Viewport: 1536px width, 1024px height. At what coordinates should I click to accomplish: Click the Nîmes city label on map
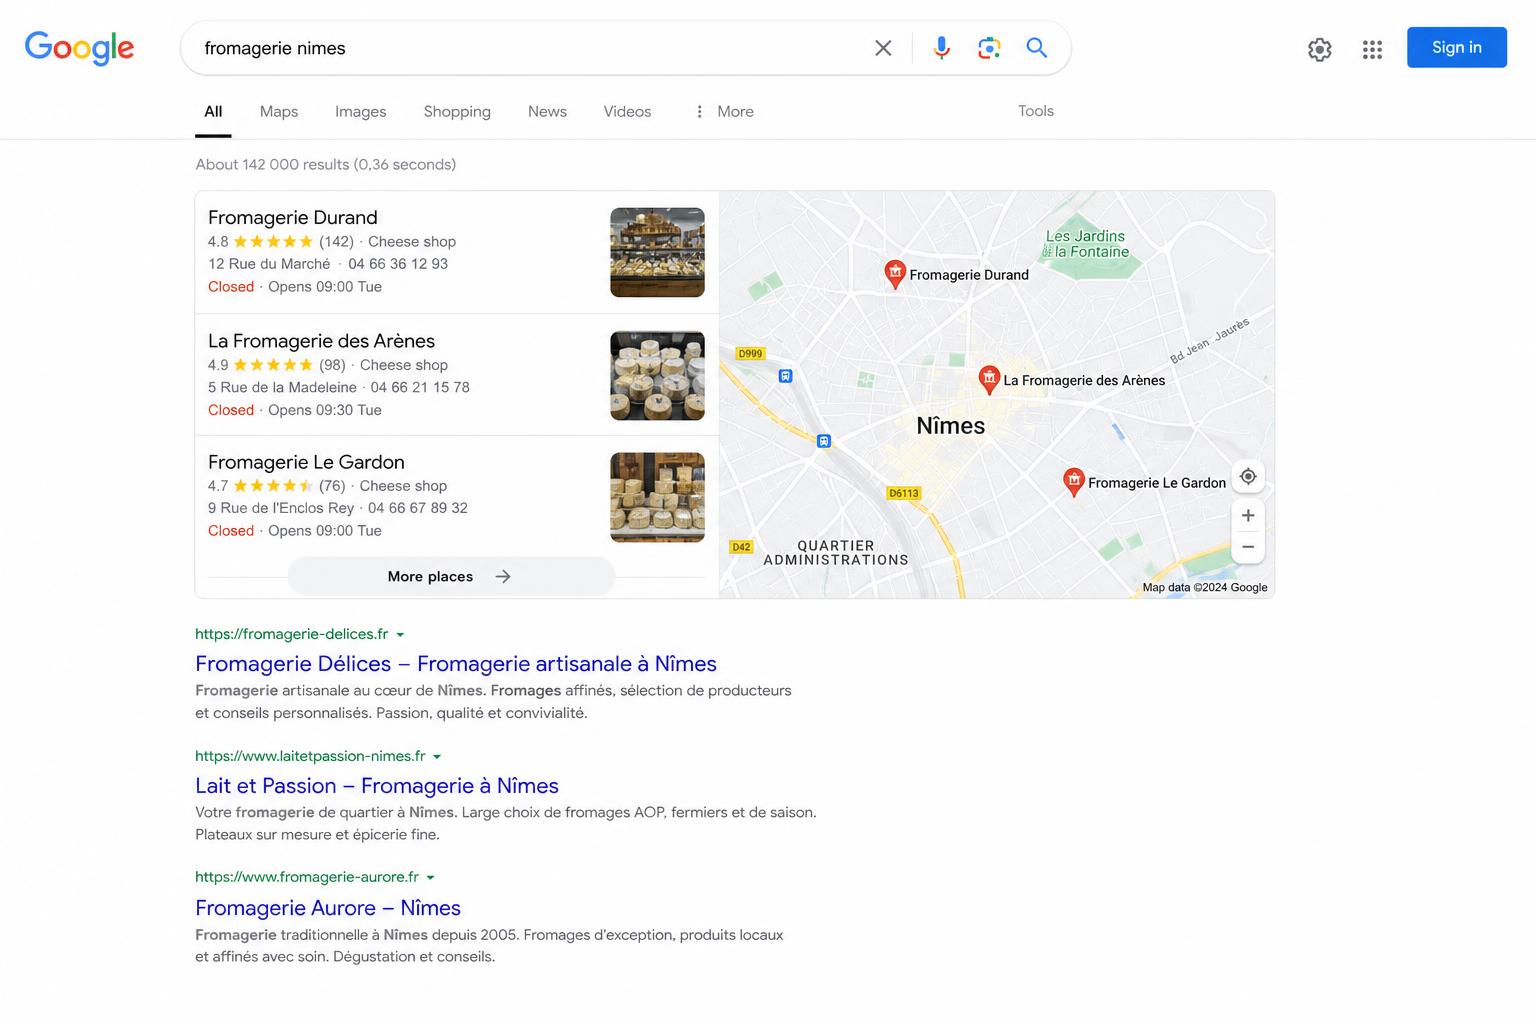(951, 426)
